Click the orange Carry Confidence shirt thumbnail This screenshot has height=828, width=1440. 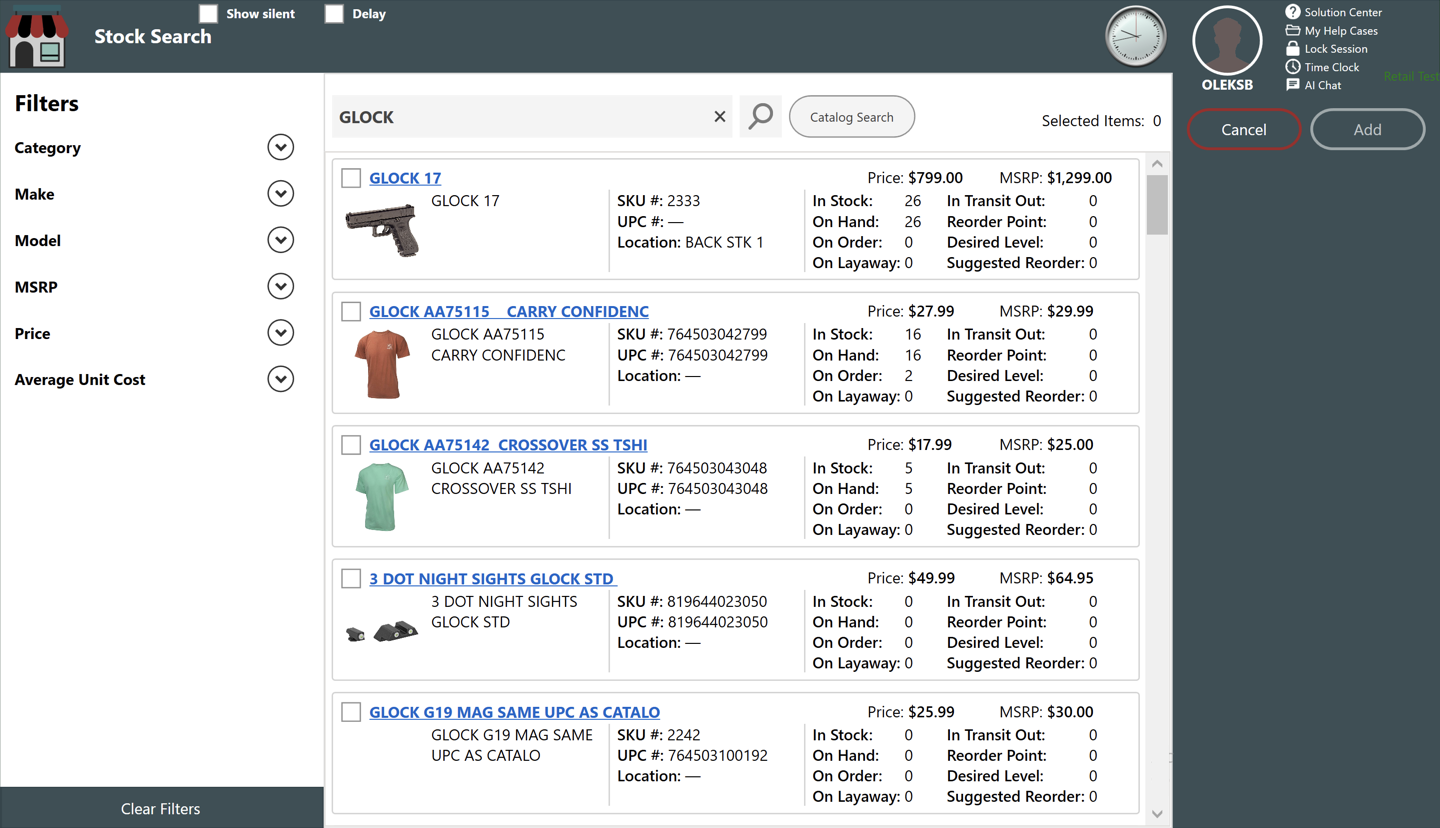[382, 364]
